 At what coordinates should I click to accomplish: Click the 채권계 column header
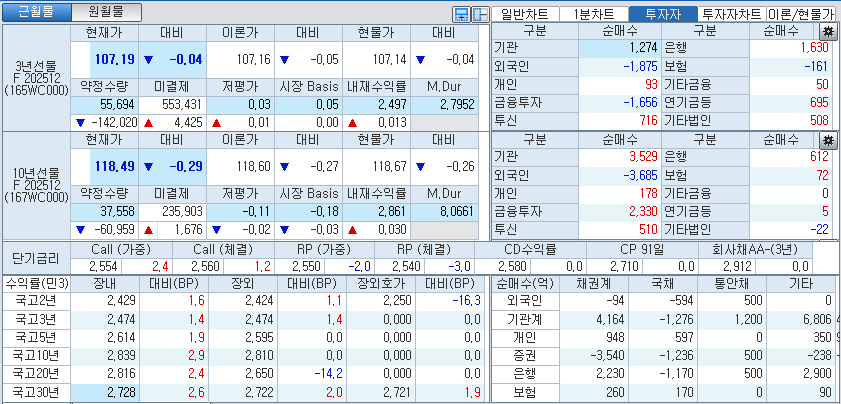click(x=594, y=283)
